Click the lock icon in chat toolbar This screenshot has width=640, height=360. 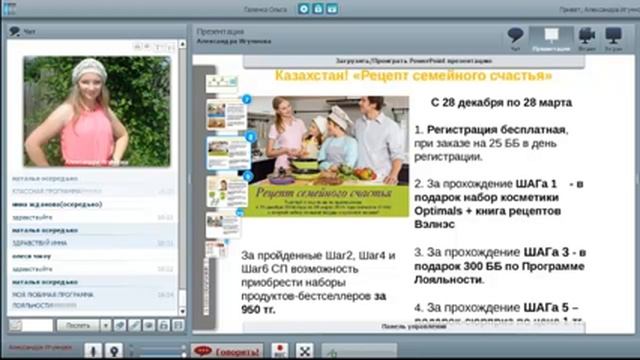[163, 325]
